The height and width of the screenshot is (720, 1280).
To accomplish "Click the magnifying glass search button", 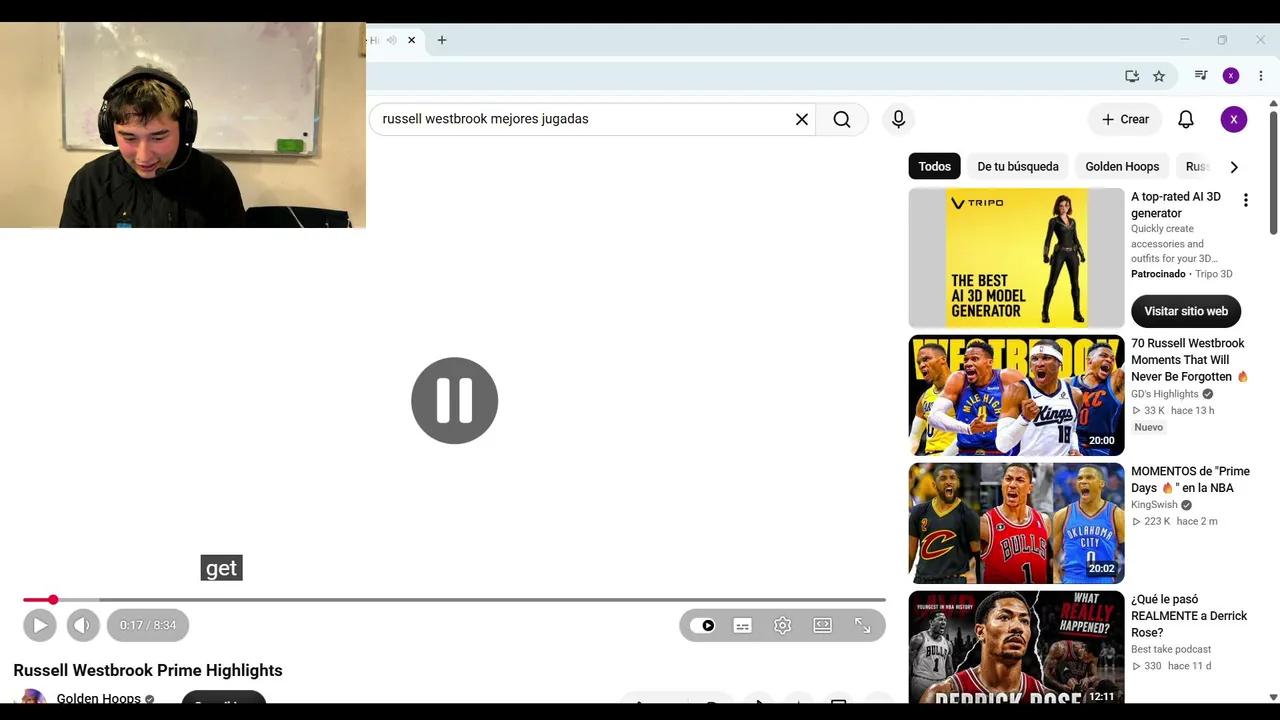I will (x=842, y=119).
